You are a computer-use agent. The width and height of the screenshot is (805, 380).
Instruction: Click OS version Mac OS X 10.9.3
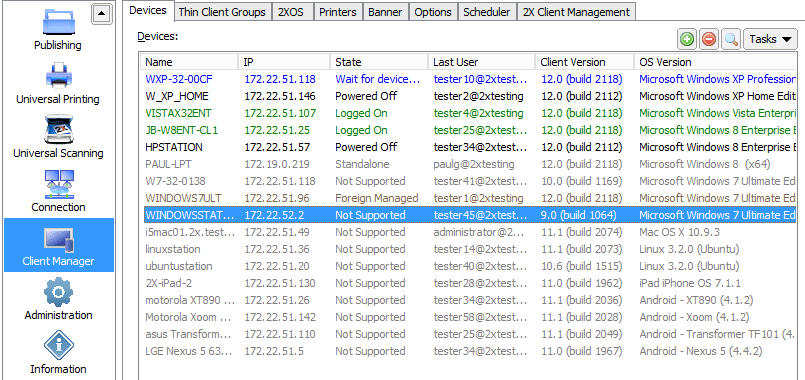pos(679,232)
